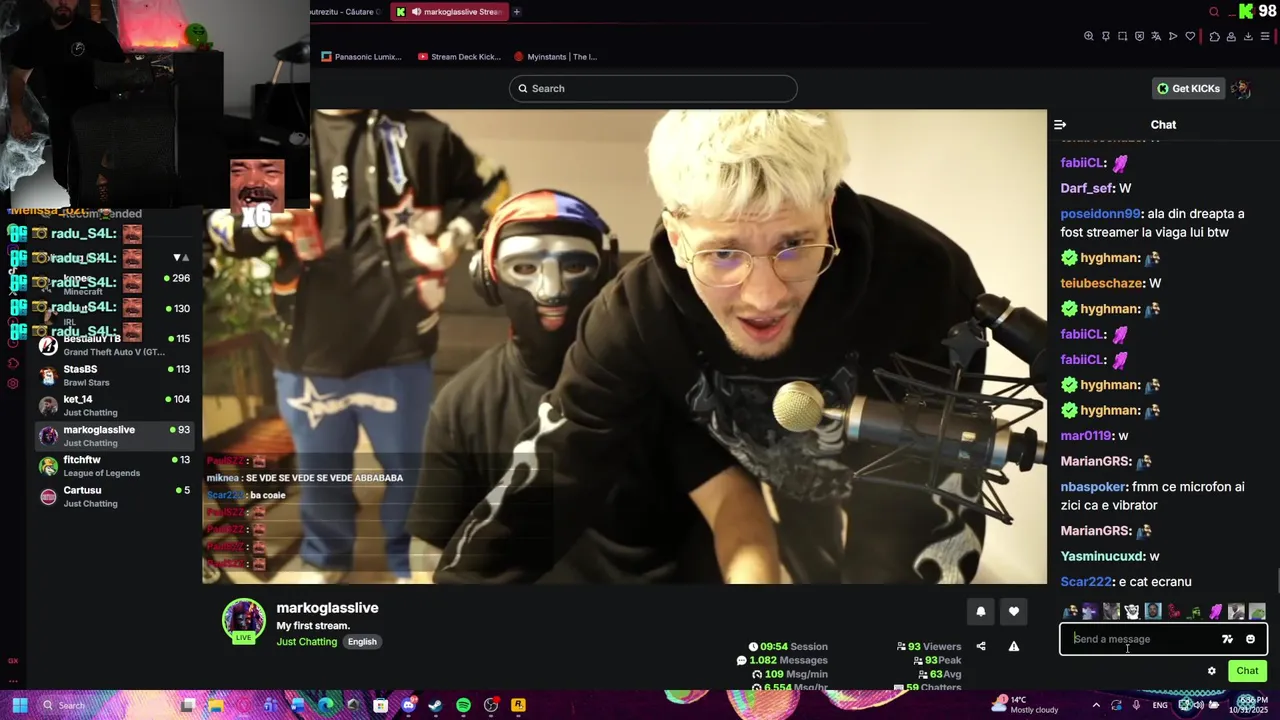
Task: Enable notifications with the bell icon
Action: [980, 612]
